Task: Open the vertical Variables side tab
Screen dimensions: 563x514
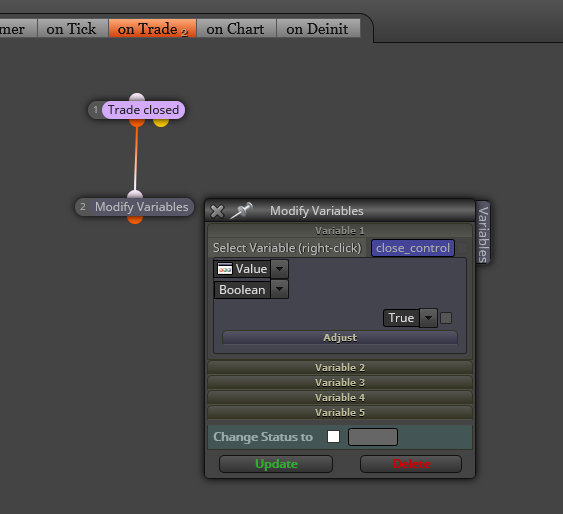Action: [483, 233]
